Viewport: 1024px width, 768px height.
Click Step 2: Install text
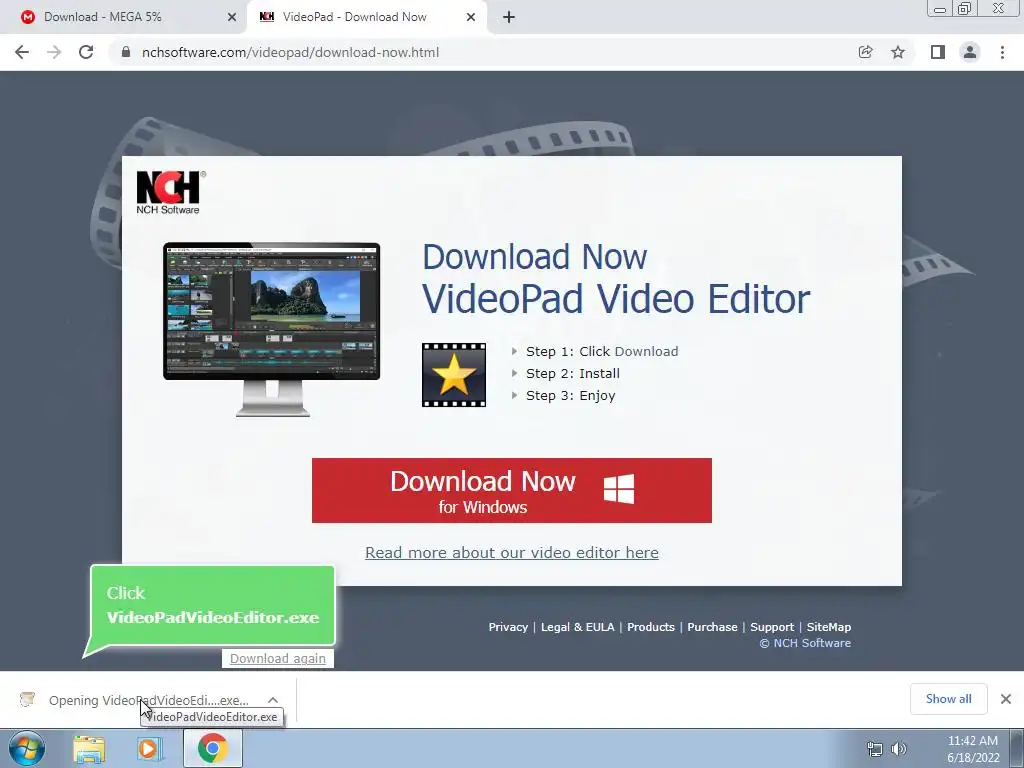pos(573,374)
